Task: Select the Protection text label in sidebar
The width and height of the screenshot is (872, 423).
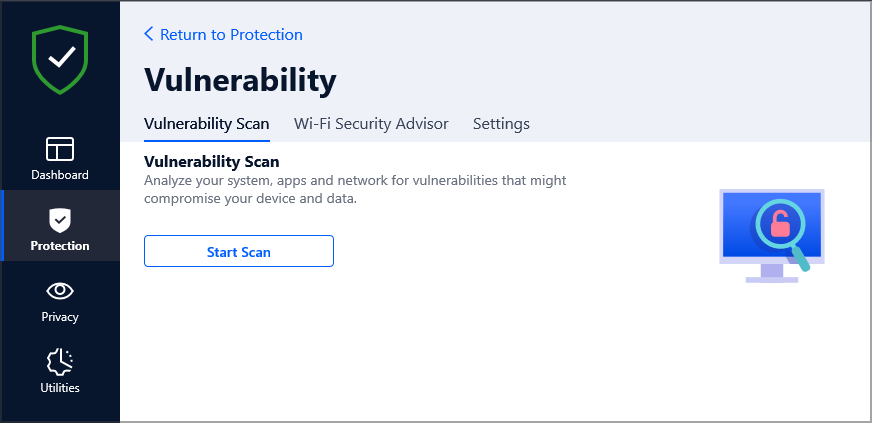Action: (x=60, y=246)
